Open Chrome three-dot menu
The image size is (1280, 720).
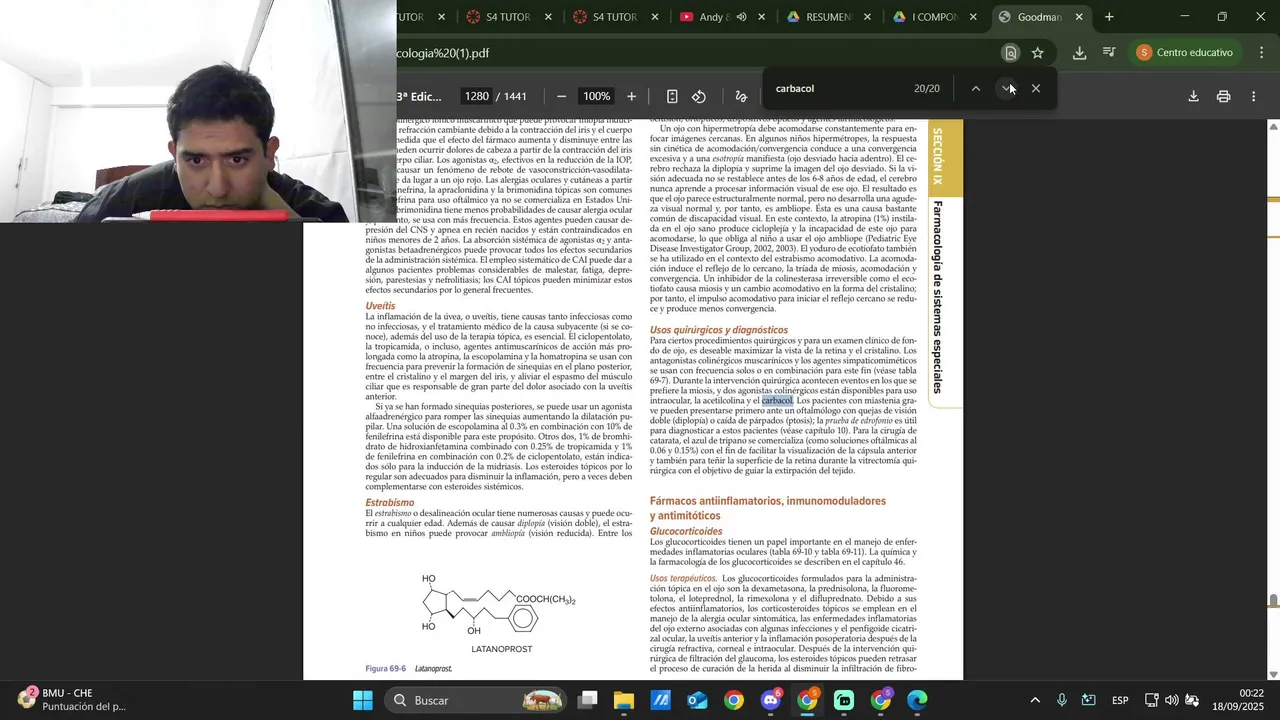coord(1261,53)
